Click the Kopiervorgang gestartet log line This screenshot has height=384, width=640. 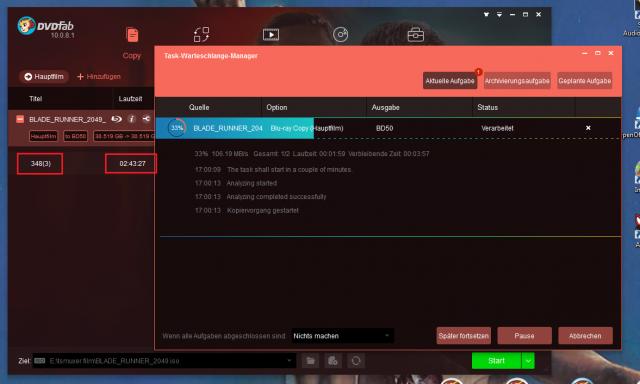247,211
